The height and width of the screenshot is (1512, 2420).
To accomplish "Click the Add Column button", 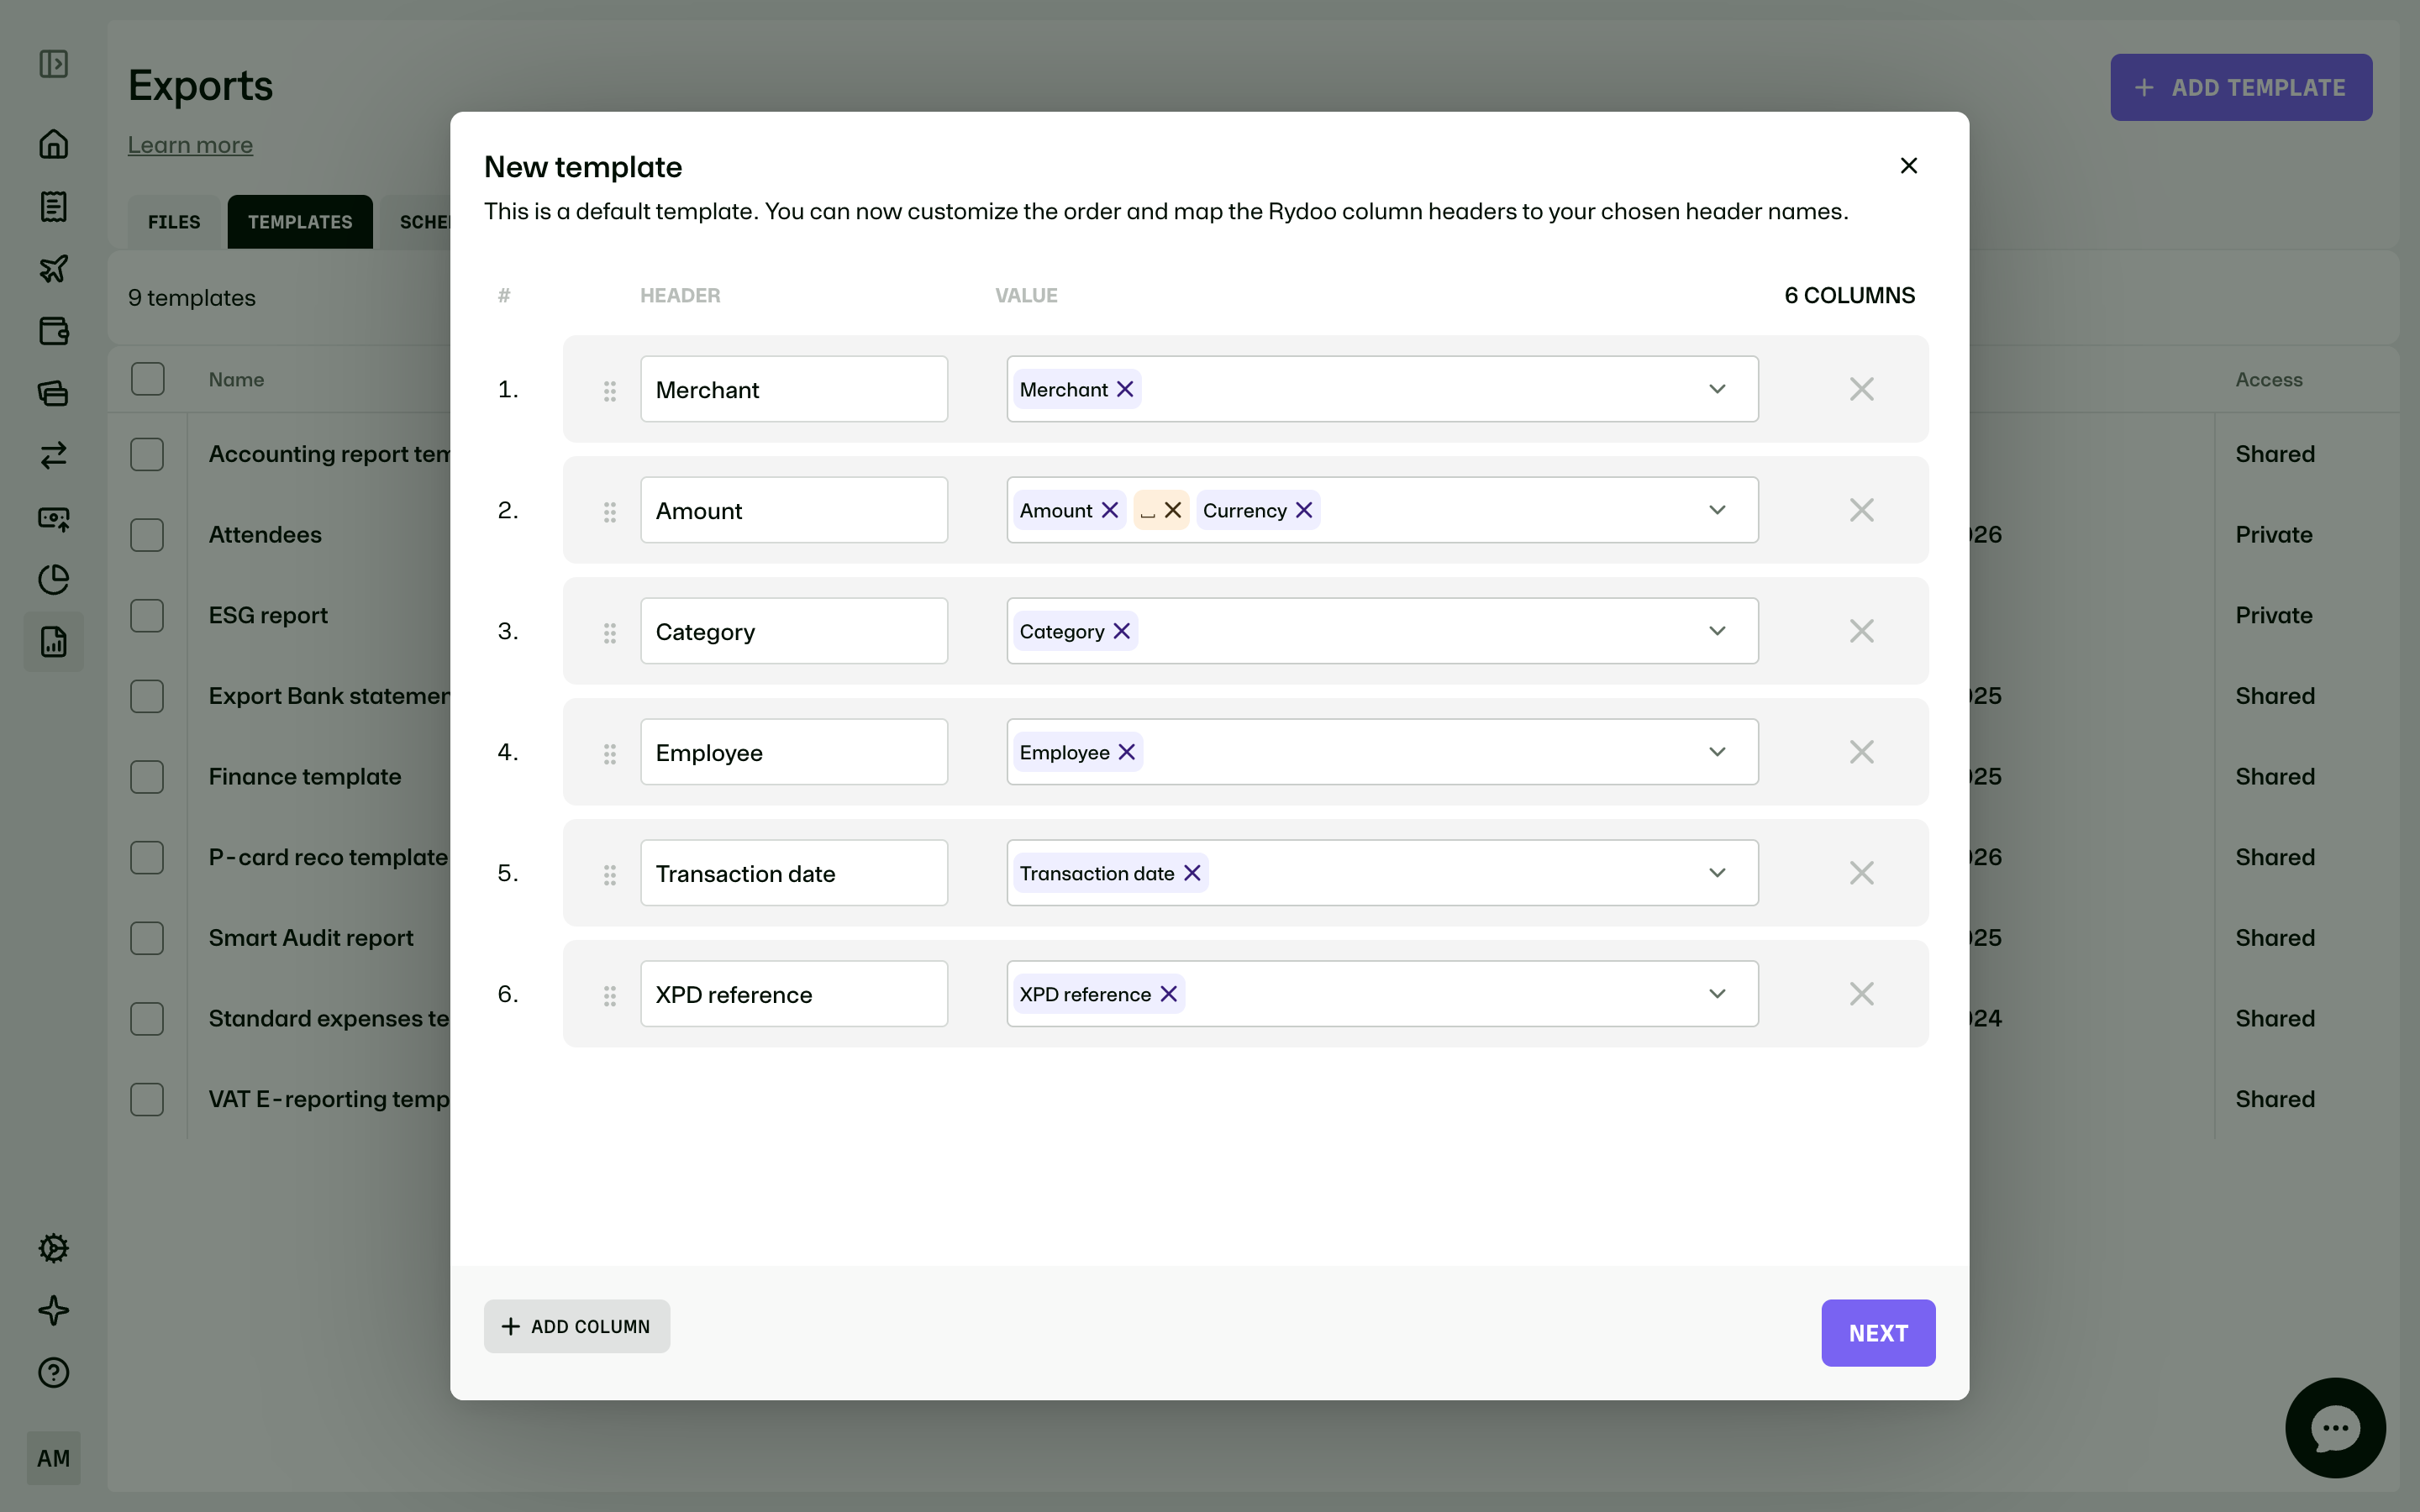I will [x=577, y=1326].
